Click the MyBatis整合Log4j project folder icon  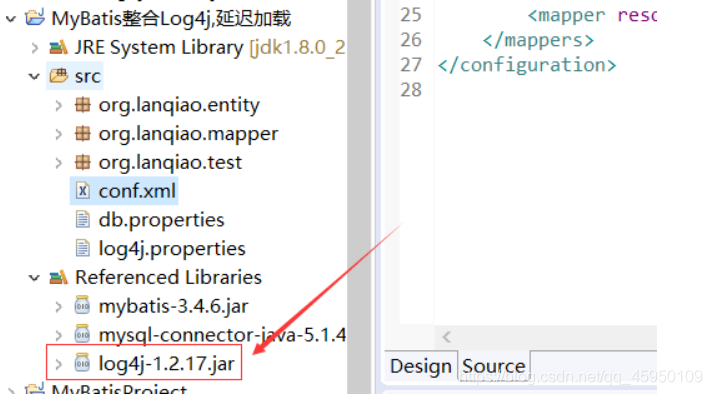(x=35, y=18)
